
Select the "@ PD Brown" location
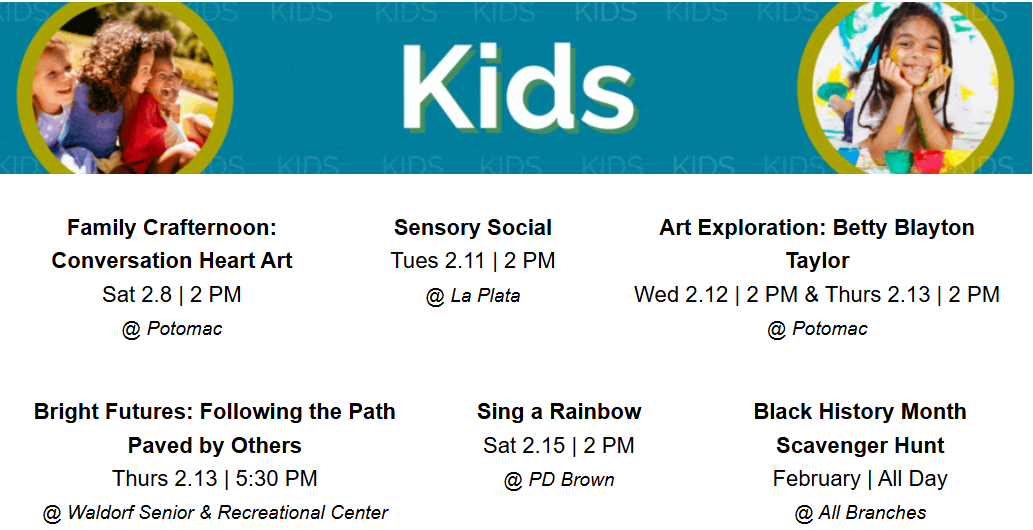point(559,480)
